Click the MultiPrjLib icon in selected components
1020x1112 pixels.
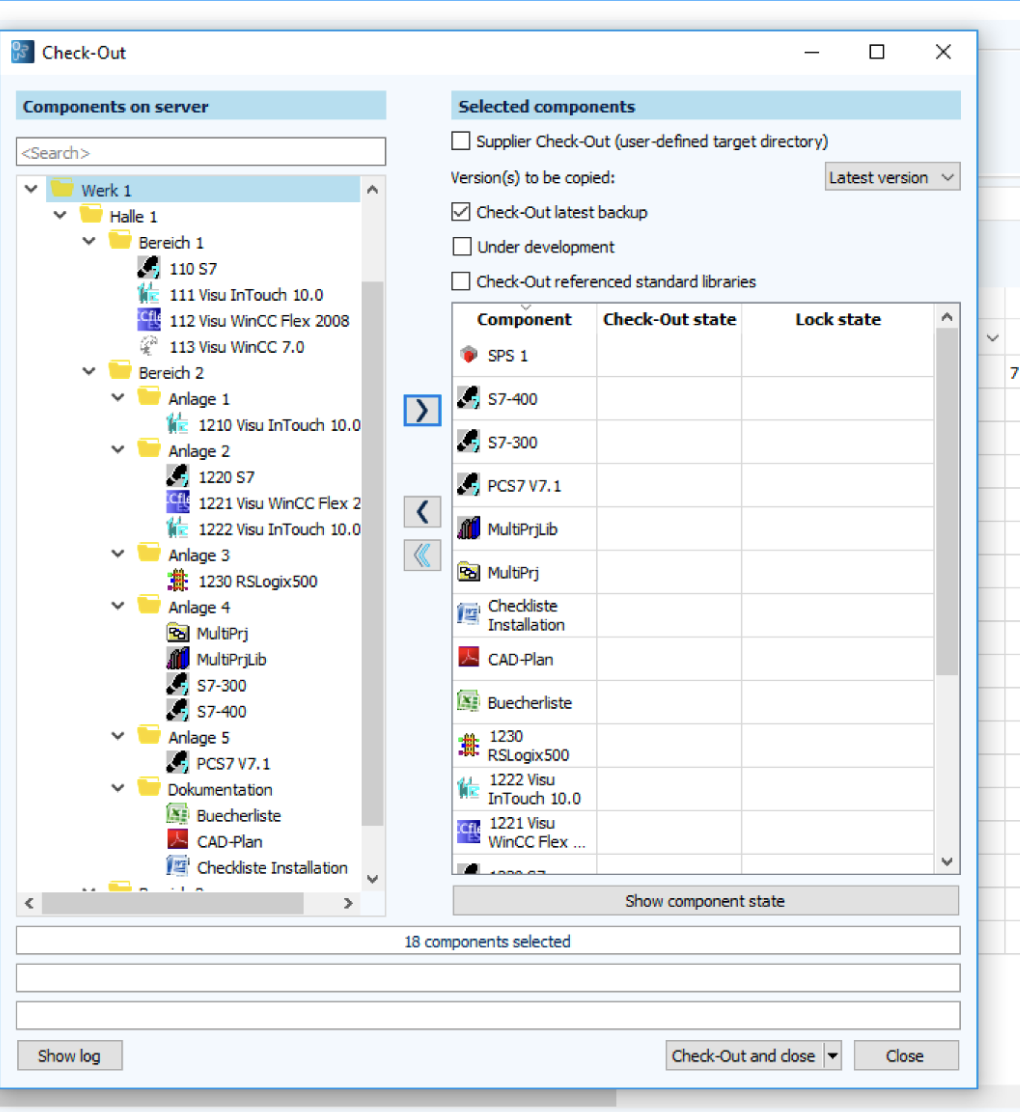468,528
